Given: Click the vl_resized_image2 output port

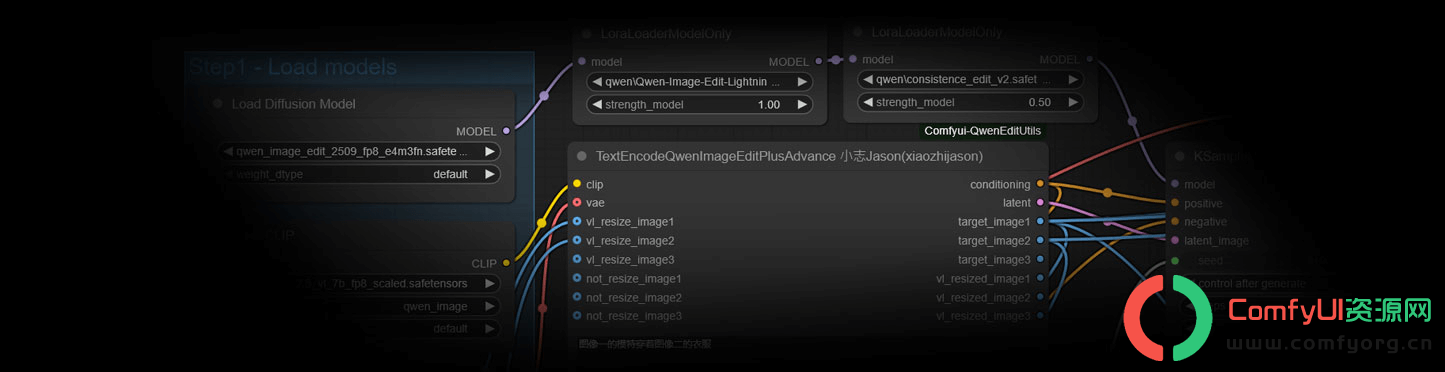Looking at the screenshot, I should click(x=1041, y=297).
